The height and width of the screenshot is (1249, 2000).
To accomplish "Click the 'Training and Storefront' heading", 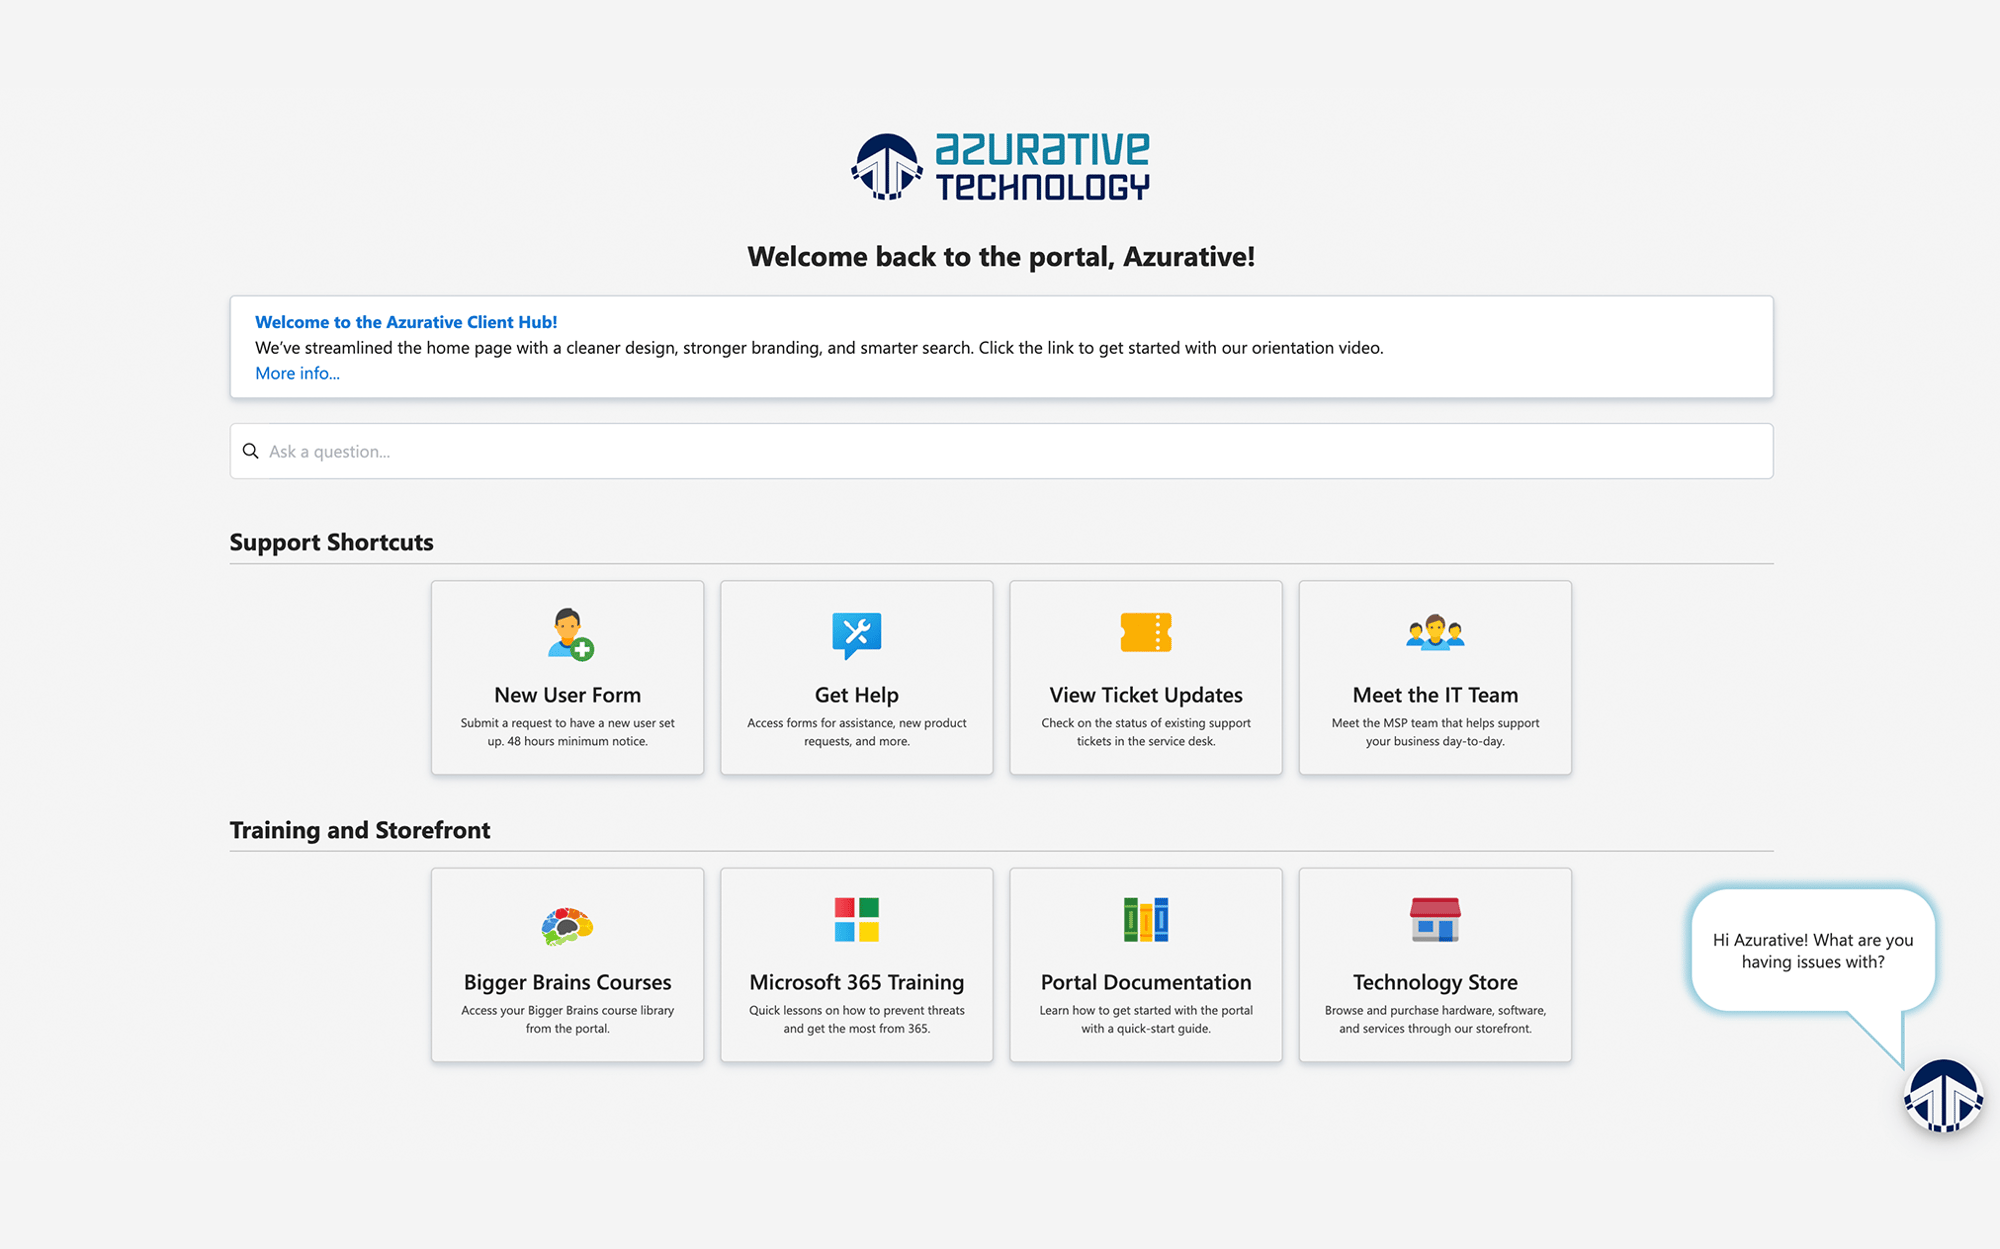I will coord(360,830).
